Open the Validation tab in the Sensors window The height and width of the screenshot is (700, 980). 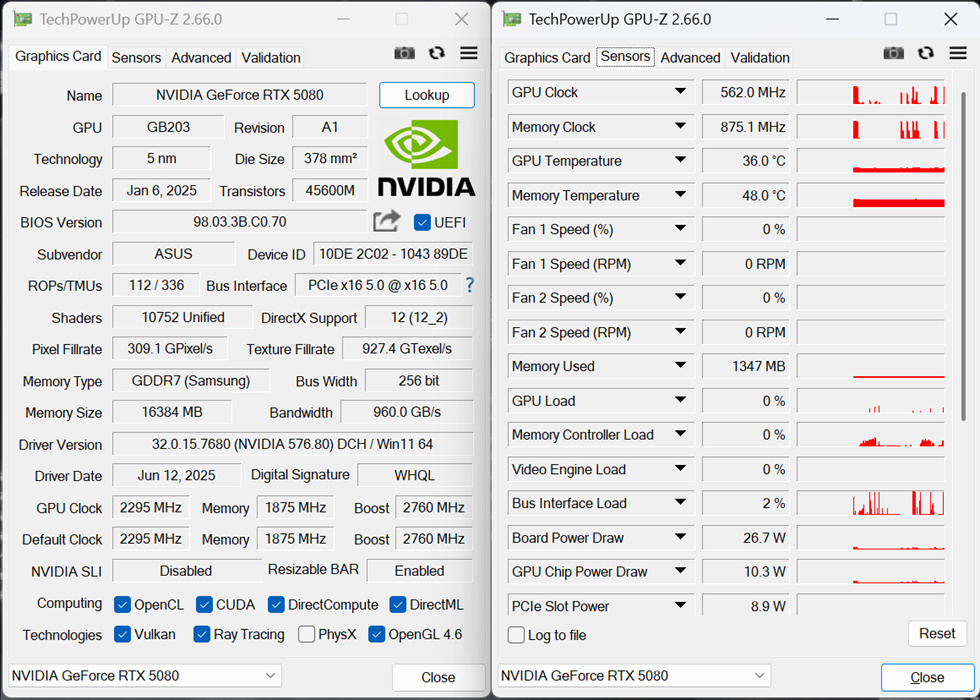760,57
